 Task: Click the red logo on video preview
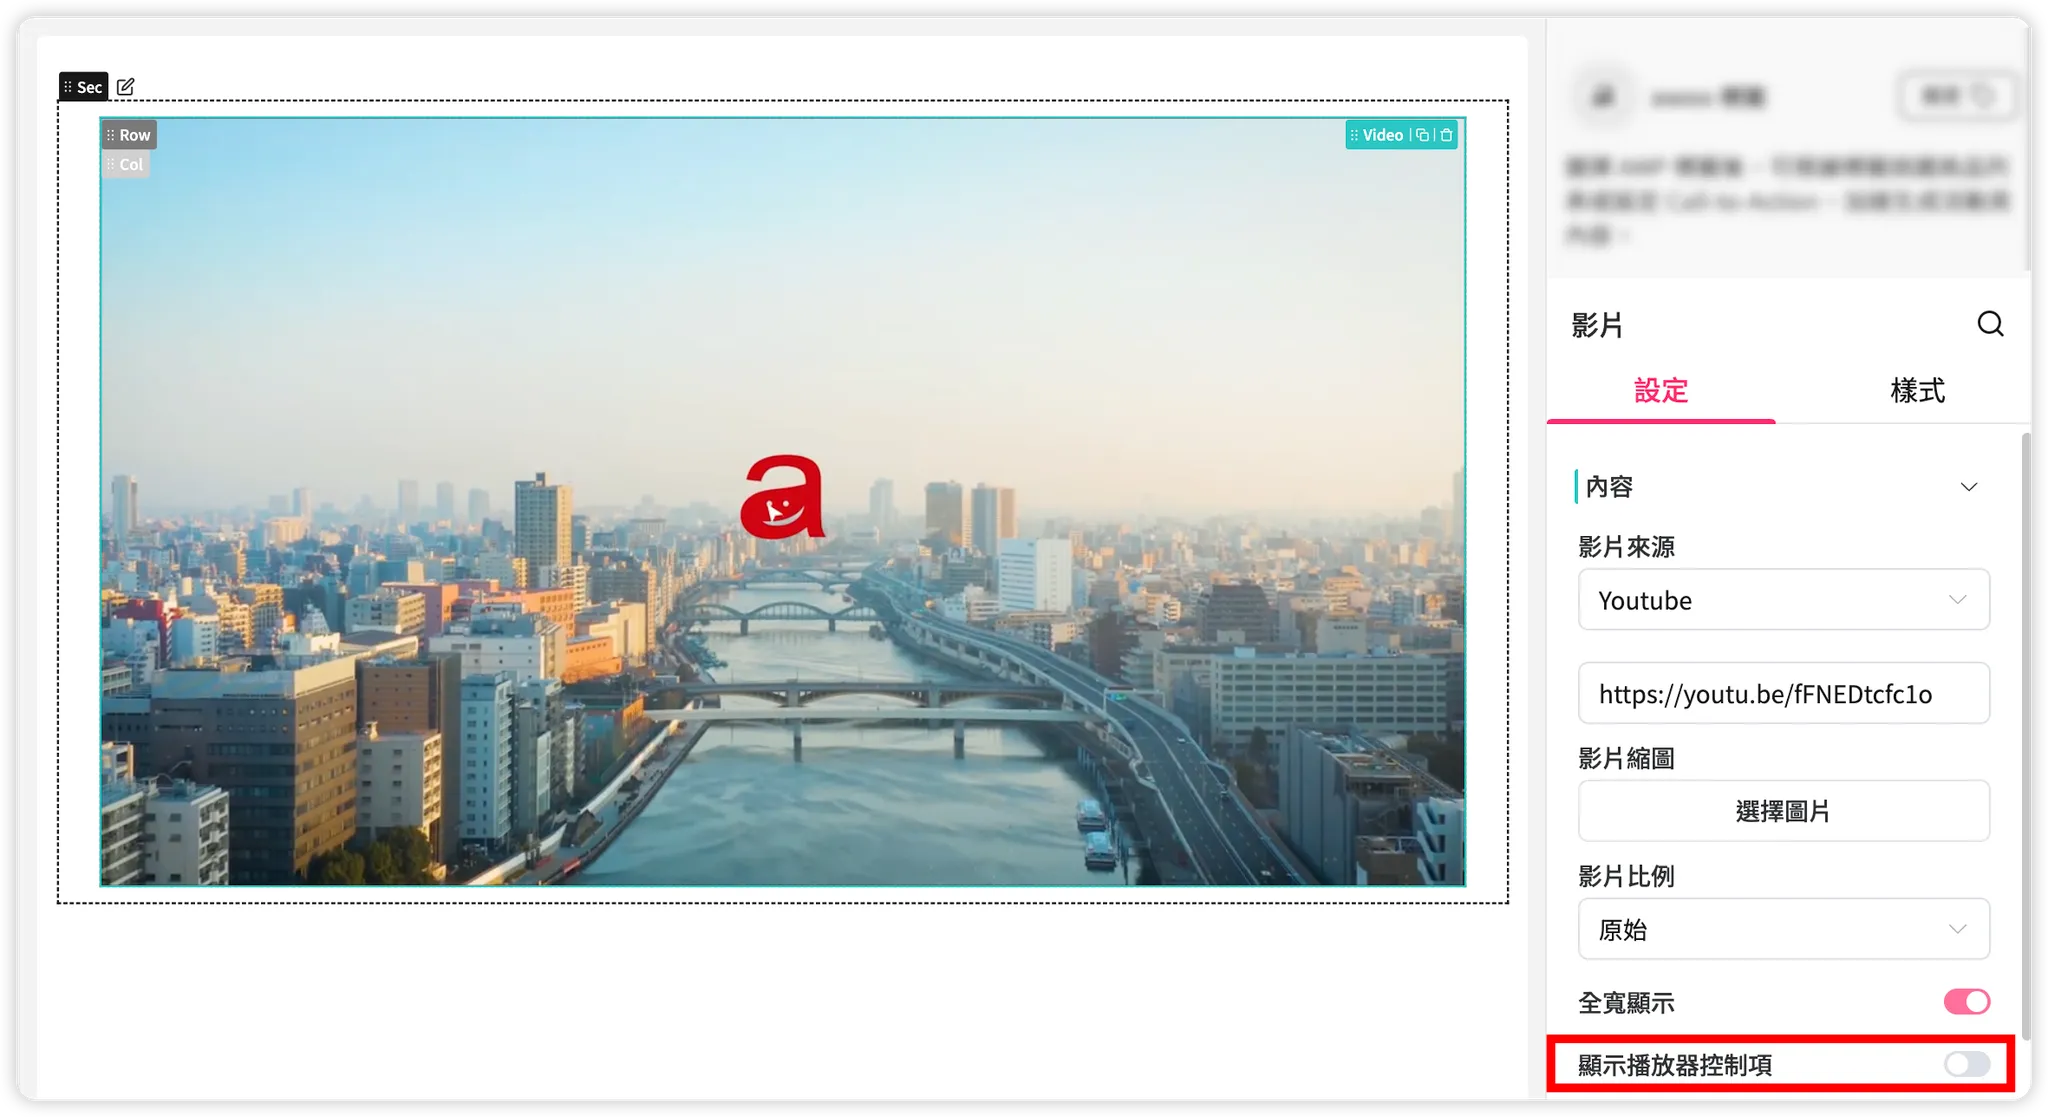click(783, 498)
